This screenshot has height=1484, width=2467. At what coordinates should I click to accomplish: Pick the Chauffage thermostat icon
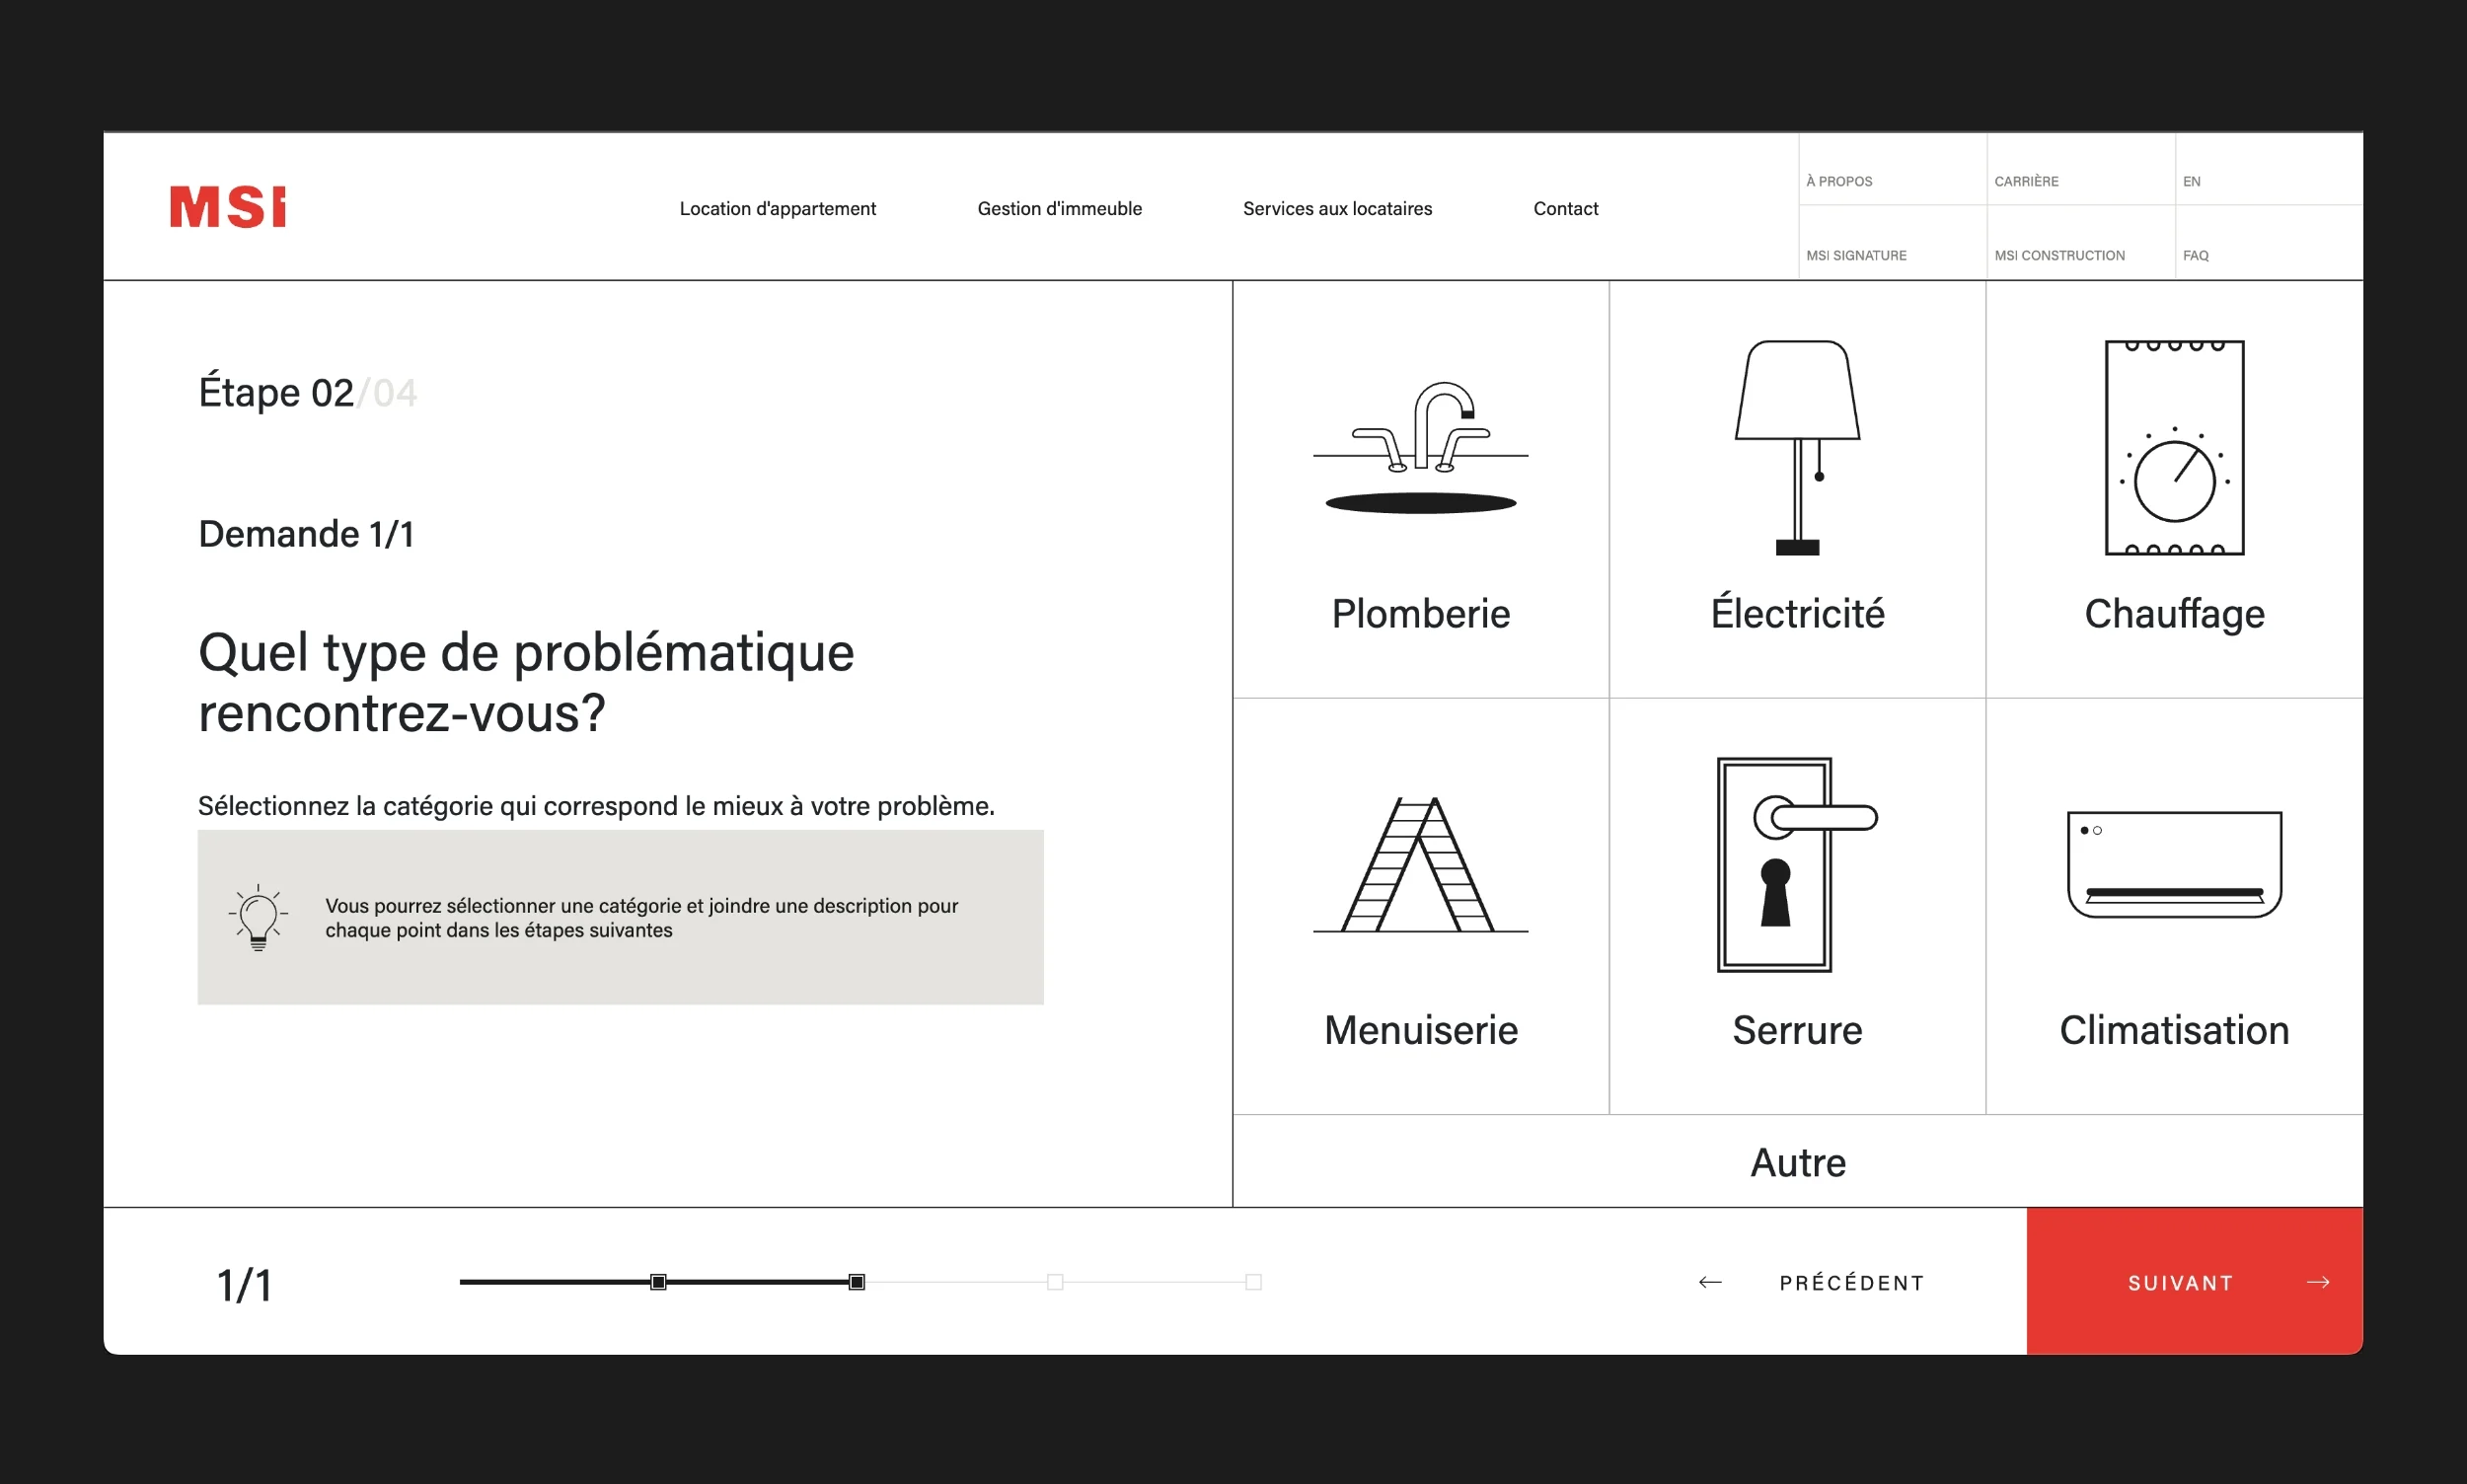[2174, 447]
